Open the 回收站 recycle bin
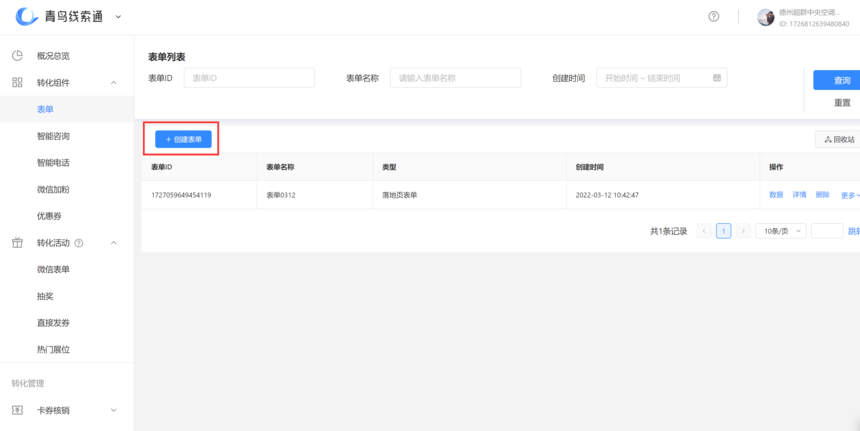Screen dimensions: 860x431 point(839,139)
